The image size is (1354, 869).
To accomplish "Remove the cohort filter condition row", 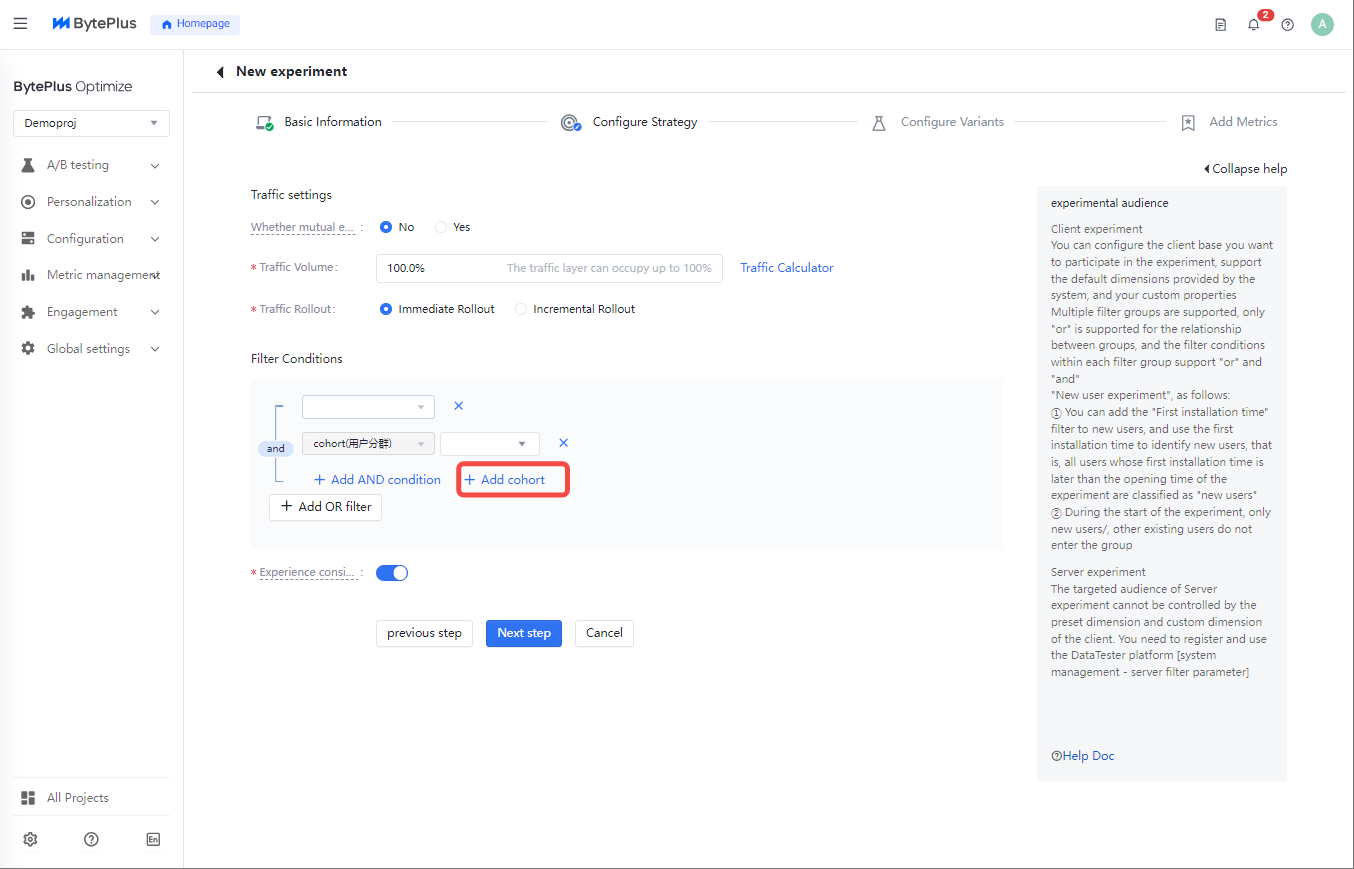I will tap(563, 443).
